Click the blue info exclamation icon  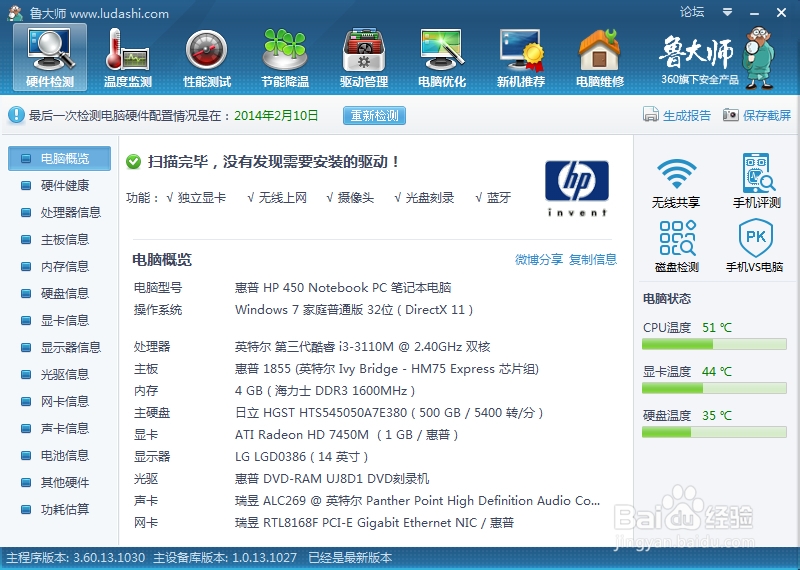16,115
